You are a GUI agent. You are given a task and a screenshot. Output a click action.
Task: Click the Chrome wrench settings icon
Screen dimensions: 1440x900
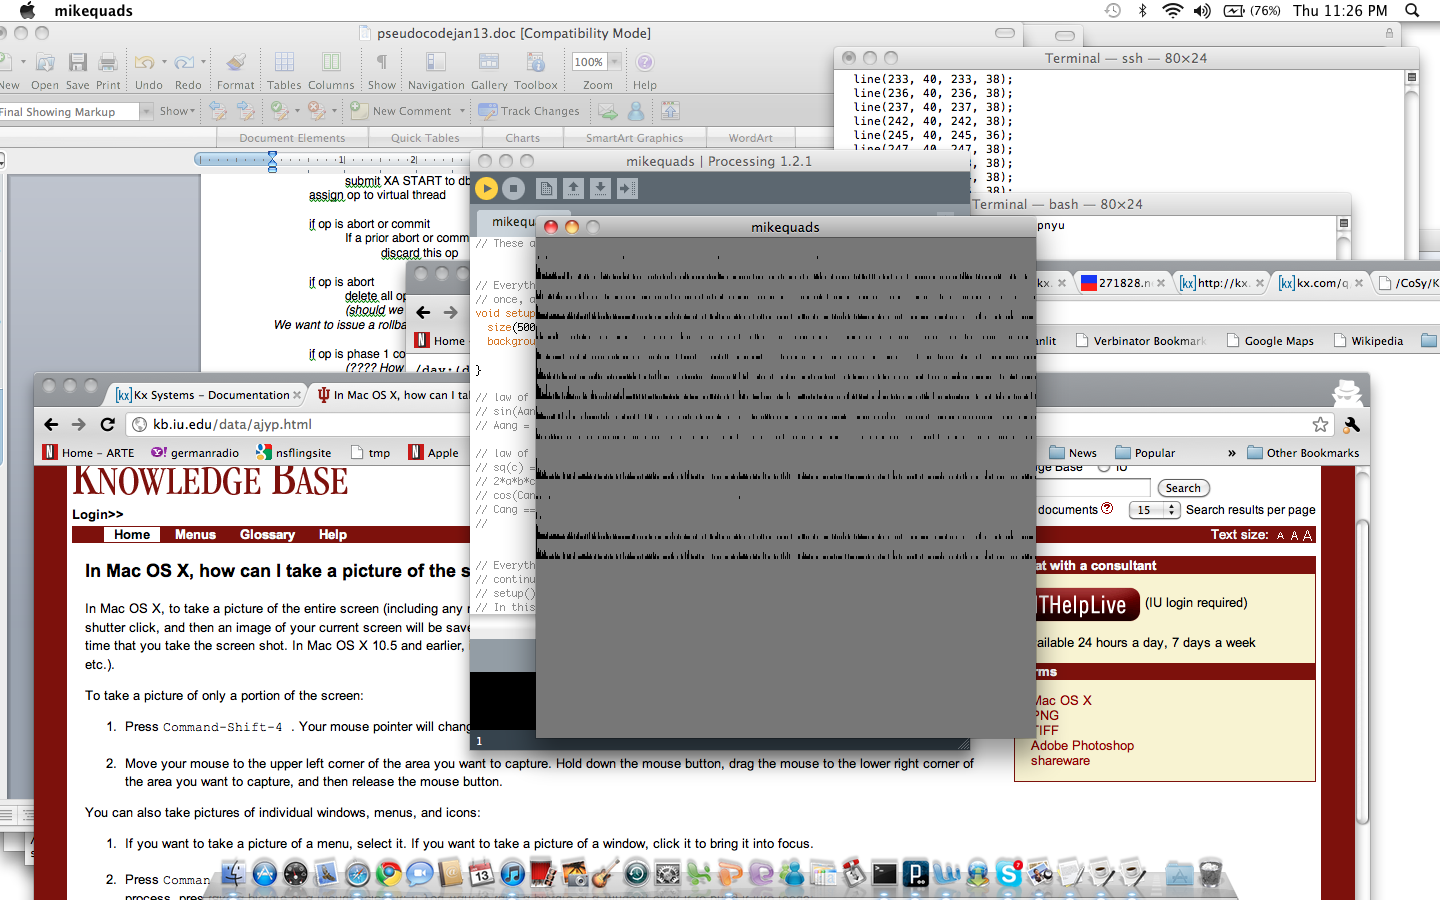pos(1352,425)
